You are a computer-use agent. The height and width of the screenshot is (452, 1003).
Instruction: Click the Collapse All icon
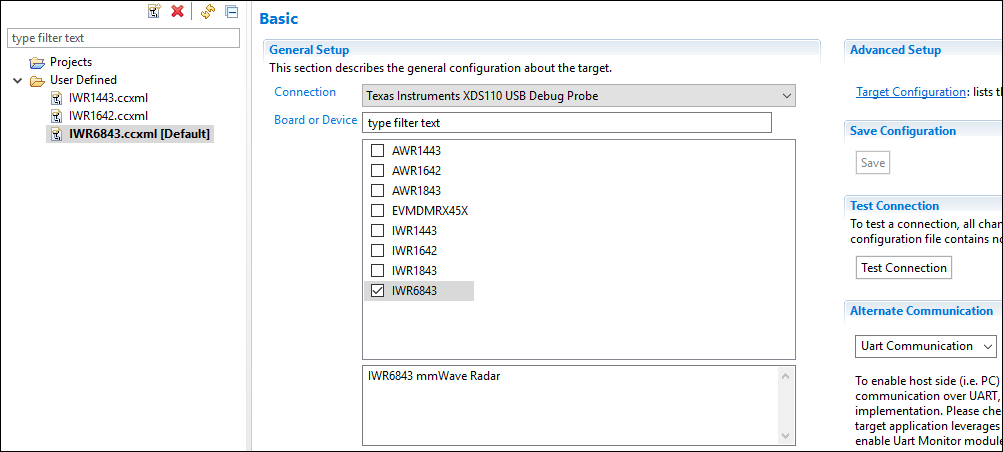point(231,11)
